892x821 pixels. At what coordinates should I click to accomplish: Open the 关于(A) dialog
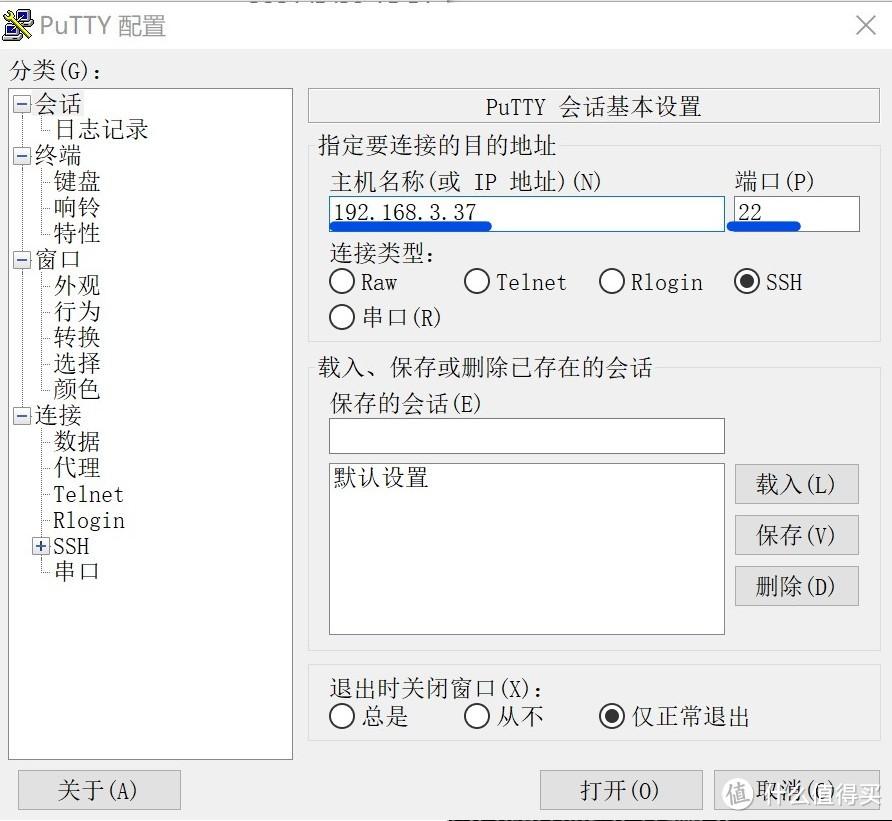click(x=98, y=790)
